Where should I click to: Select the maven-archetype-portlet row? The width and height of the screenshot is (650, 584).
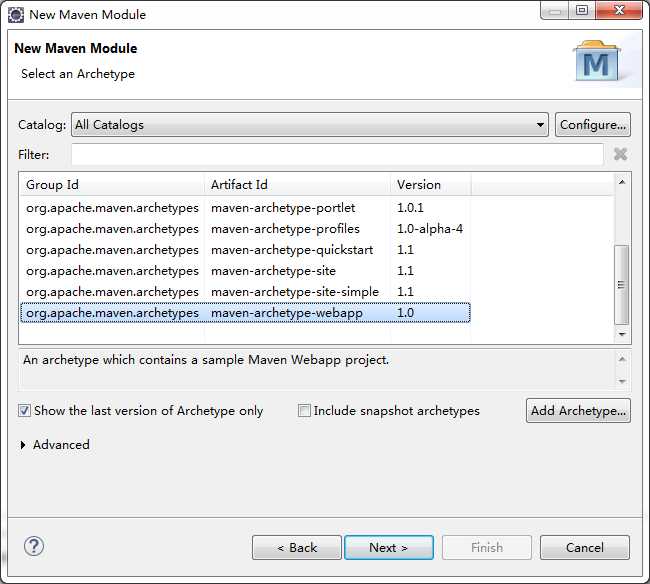[245, 208]
